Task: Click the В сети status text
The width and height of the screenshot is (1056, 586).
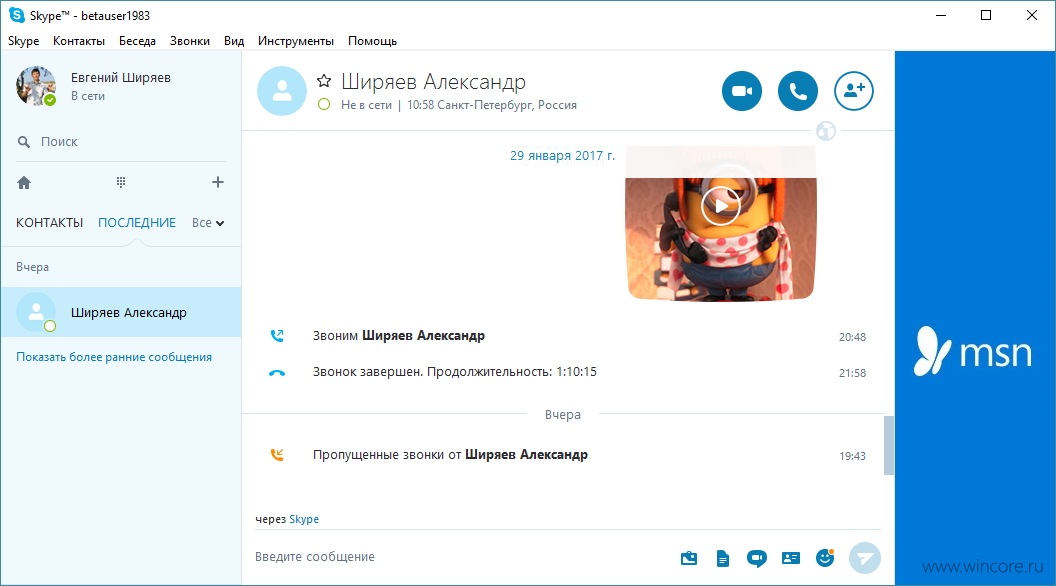Action: (88, 96)
